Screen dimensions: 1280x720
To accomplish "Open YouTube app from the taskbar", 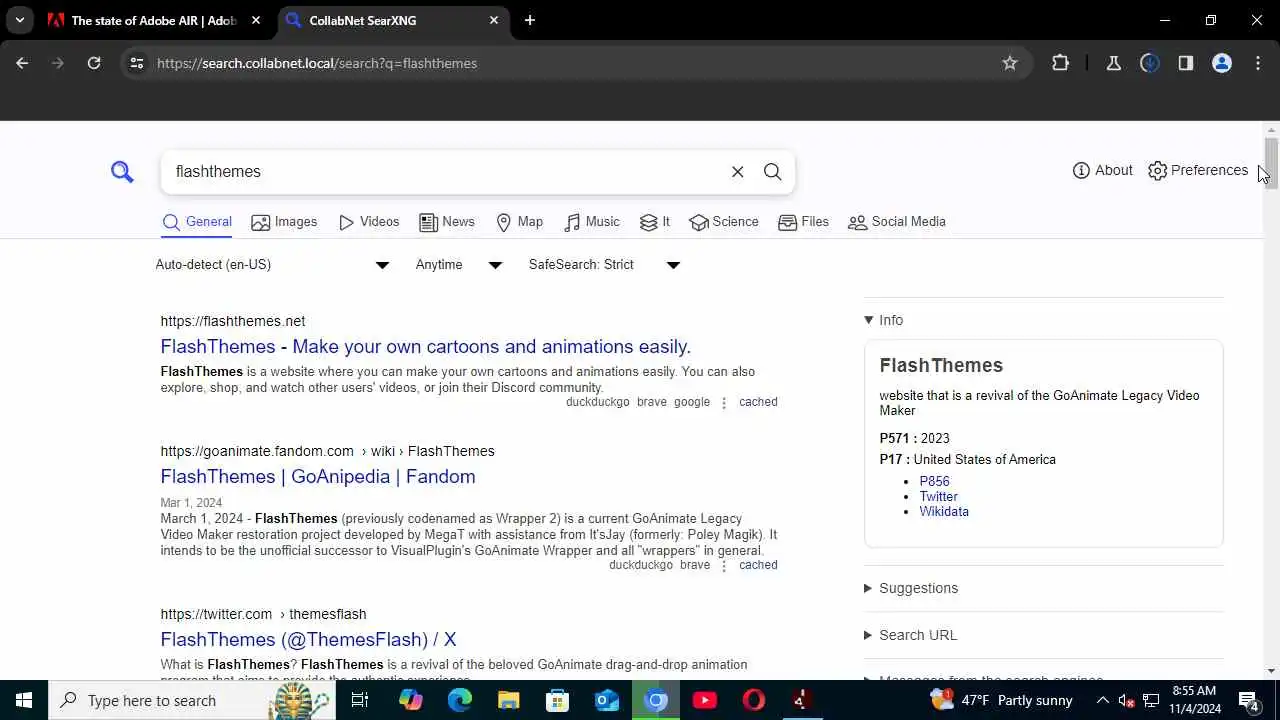I will coord(705,700).
